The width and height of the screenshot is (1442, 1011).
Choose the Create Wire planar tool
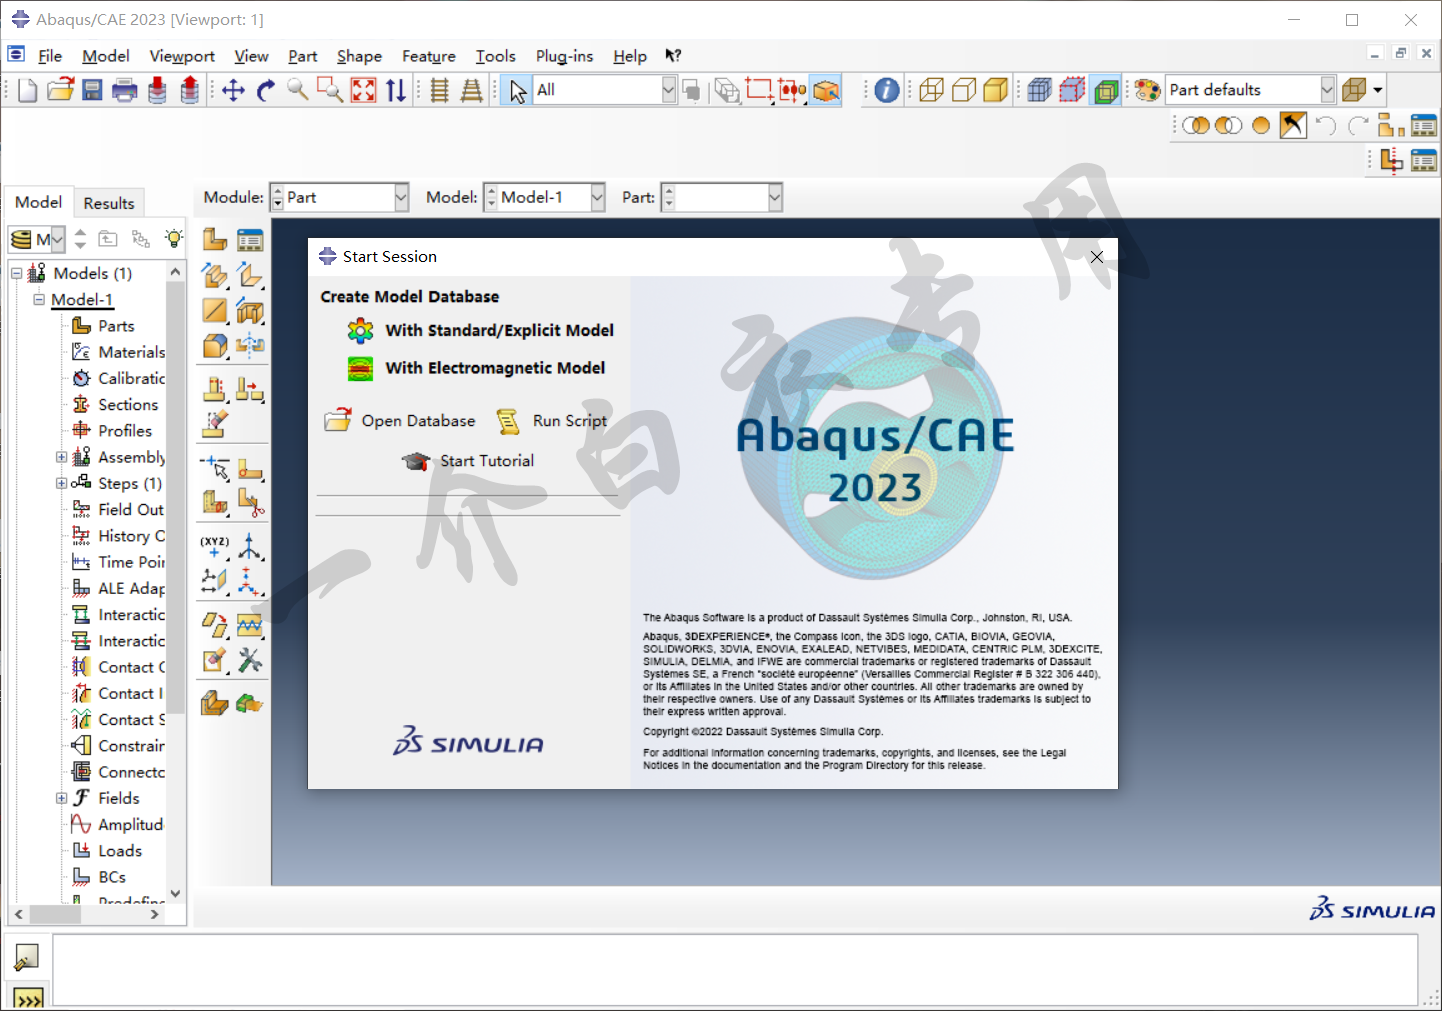(x=250, y=275)
